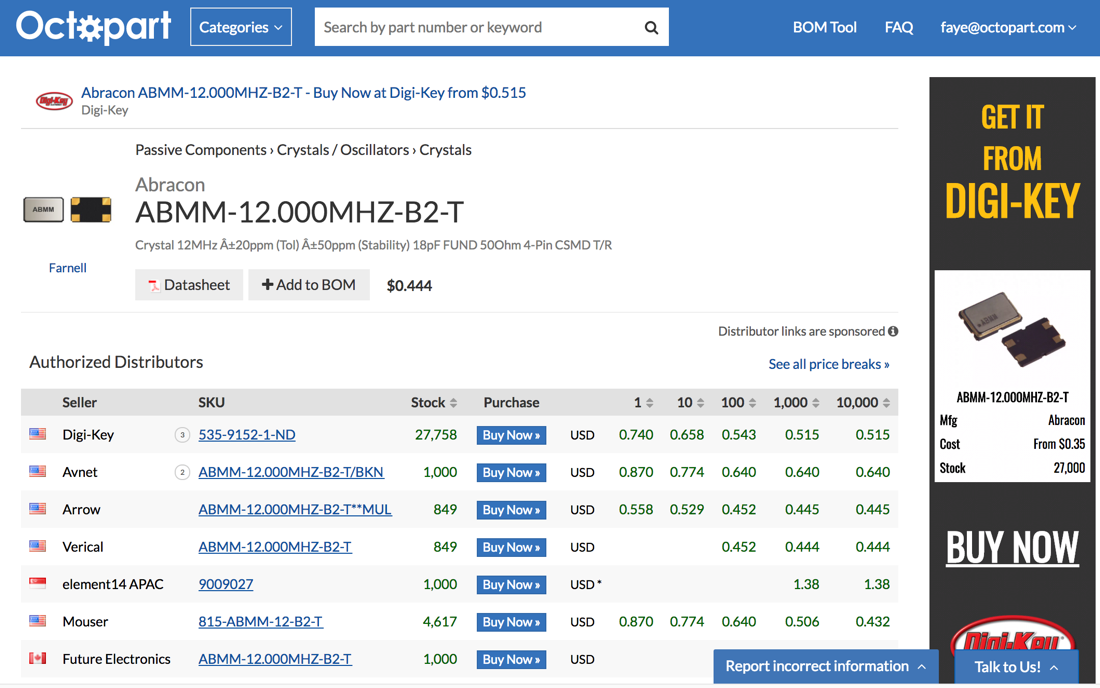Open the See all price breaks link
The image size is (1100, 688).
pos(828,364)
